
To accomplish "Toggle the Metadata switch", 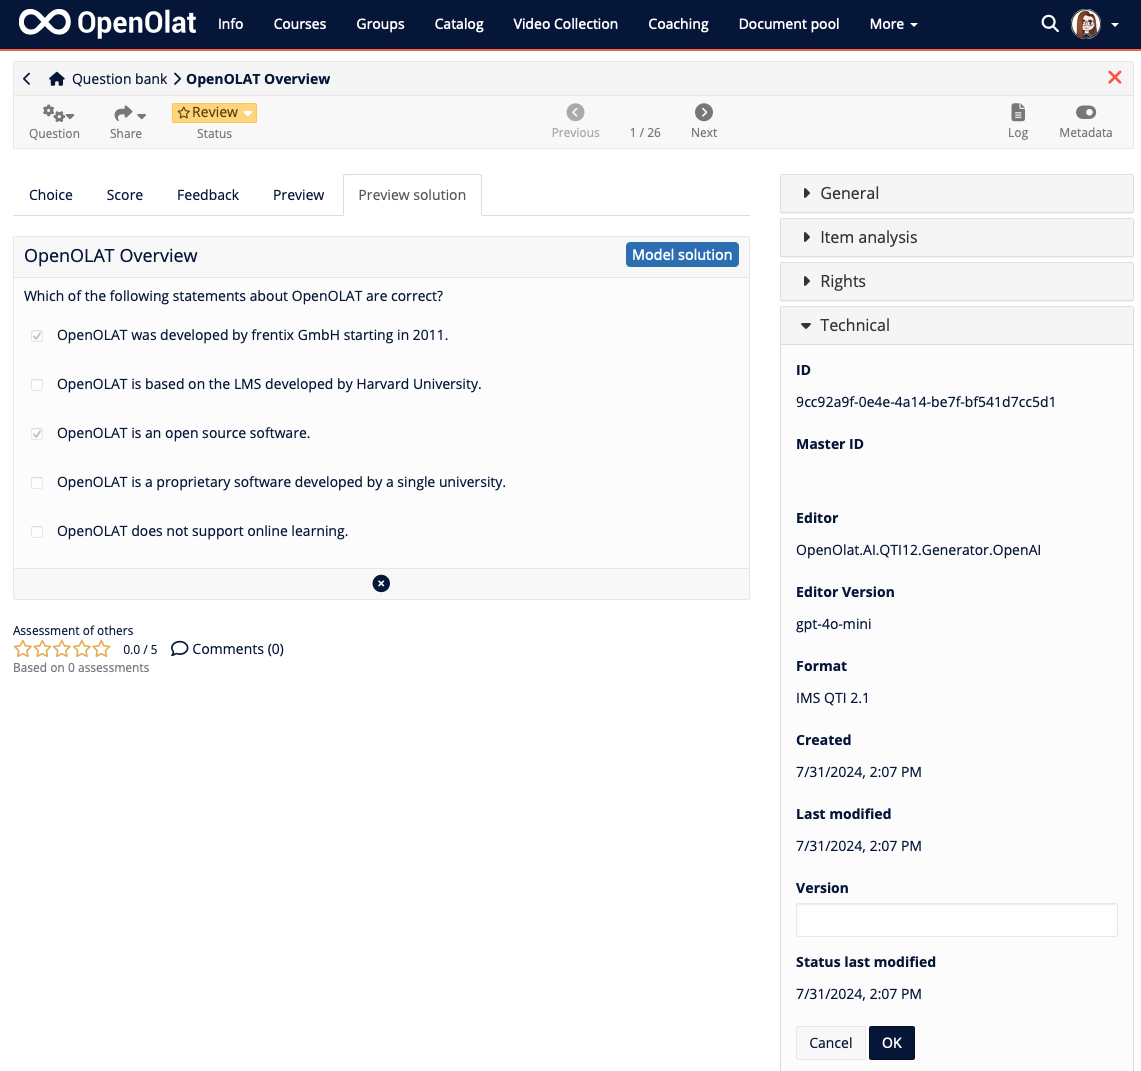I will [x=1085, y=113].
